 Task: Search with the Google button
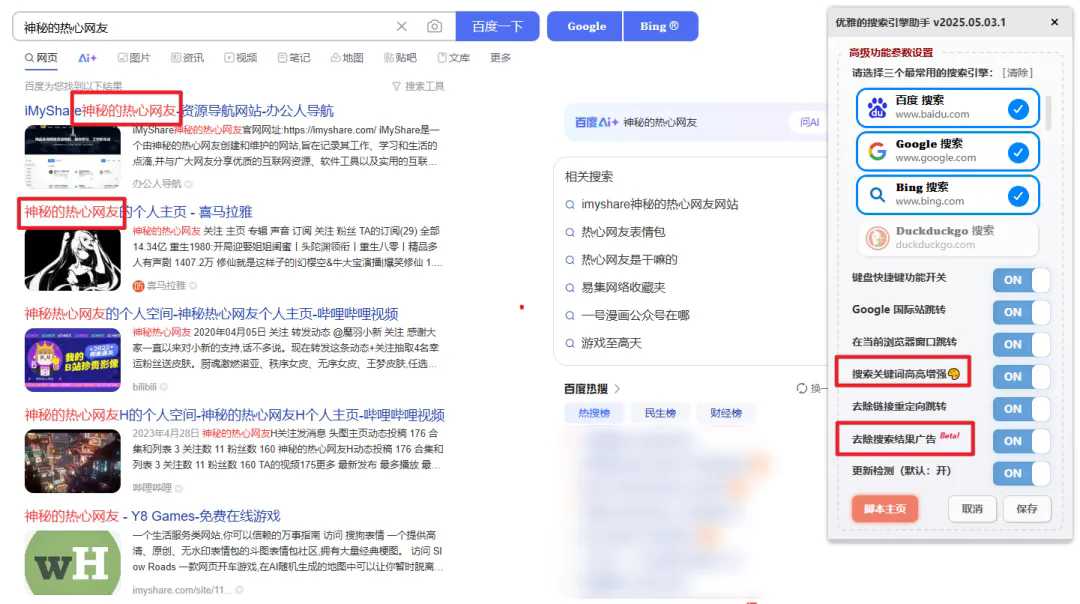pyautogui.click(x=585, y=26)
